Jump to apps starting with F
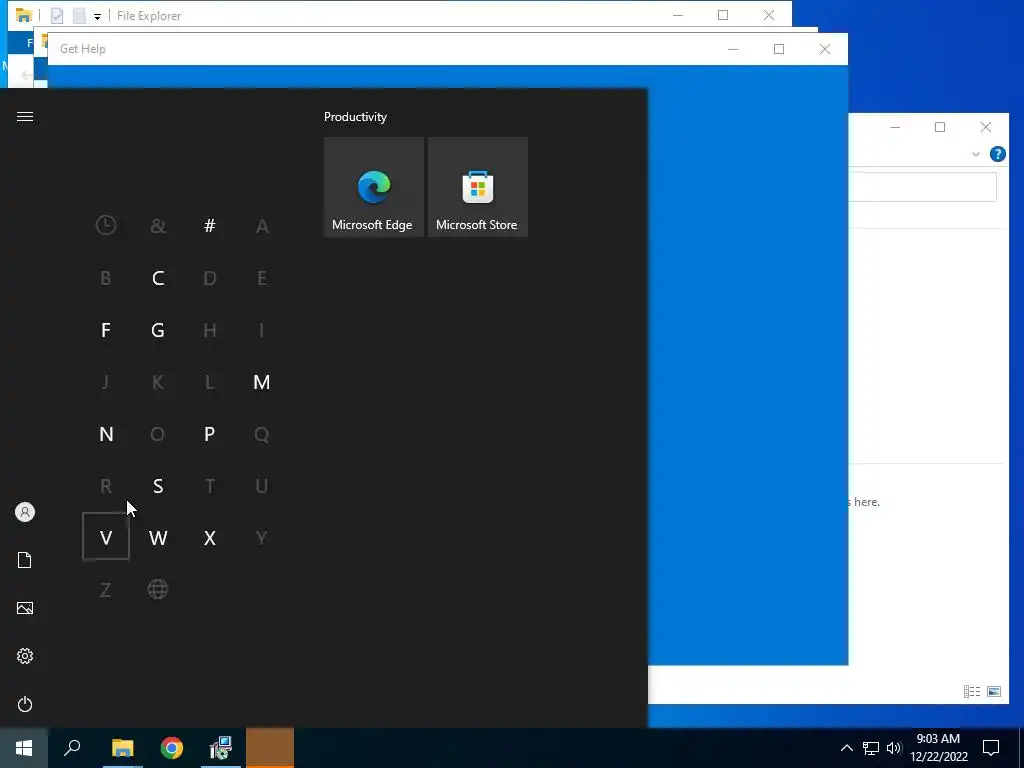Image resolution: width=1024 pixels, height=768 pixels. pyautogui.click(x=106, y=330)
